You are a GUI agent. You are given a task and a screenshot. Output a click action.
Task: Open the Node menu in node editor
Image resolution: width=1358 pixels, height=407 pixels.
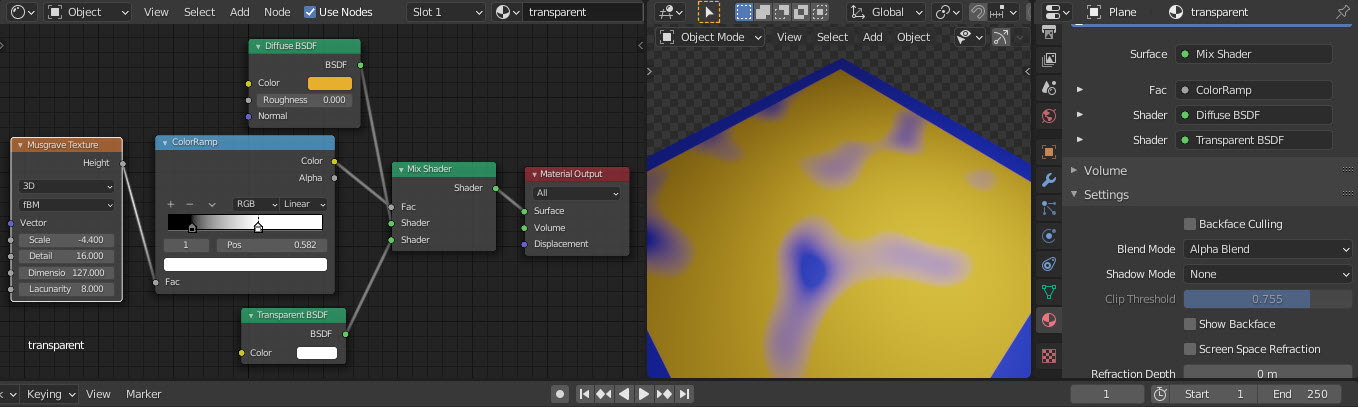(277, 12)
